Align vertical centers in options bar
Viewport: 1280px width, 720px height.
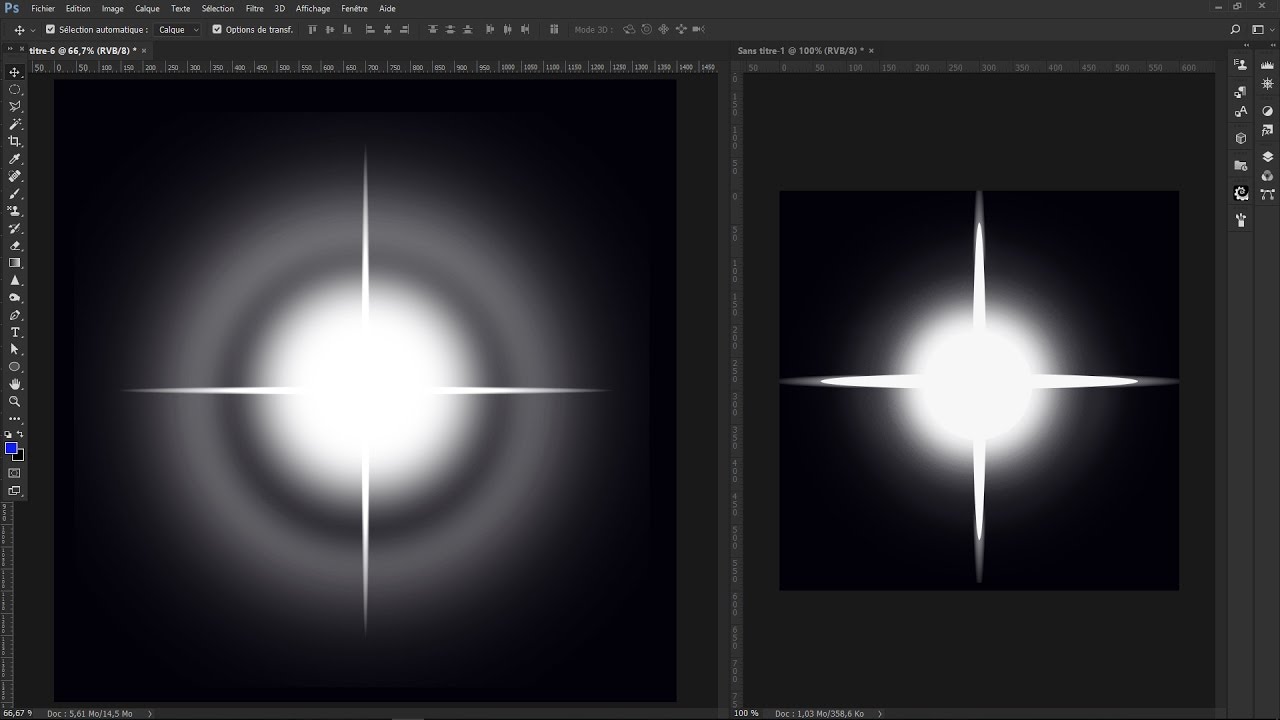(x=329, y=30)
